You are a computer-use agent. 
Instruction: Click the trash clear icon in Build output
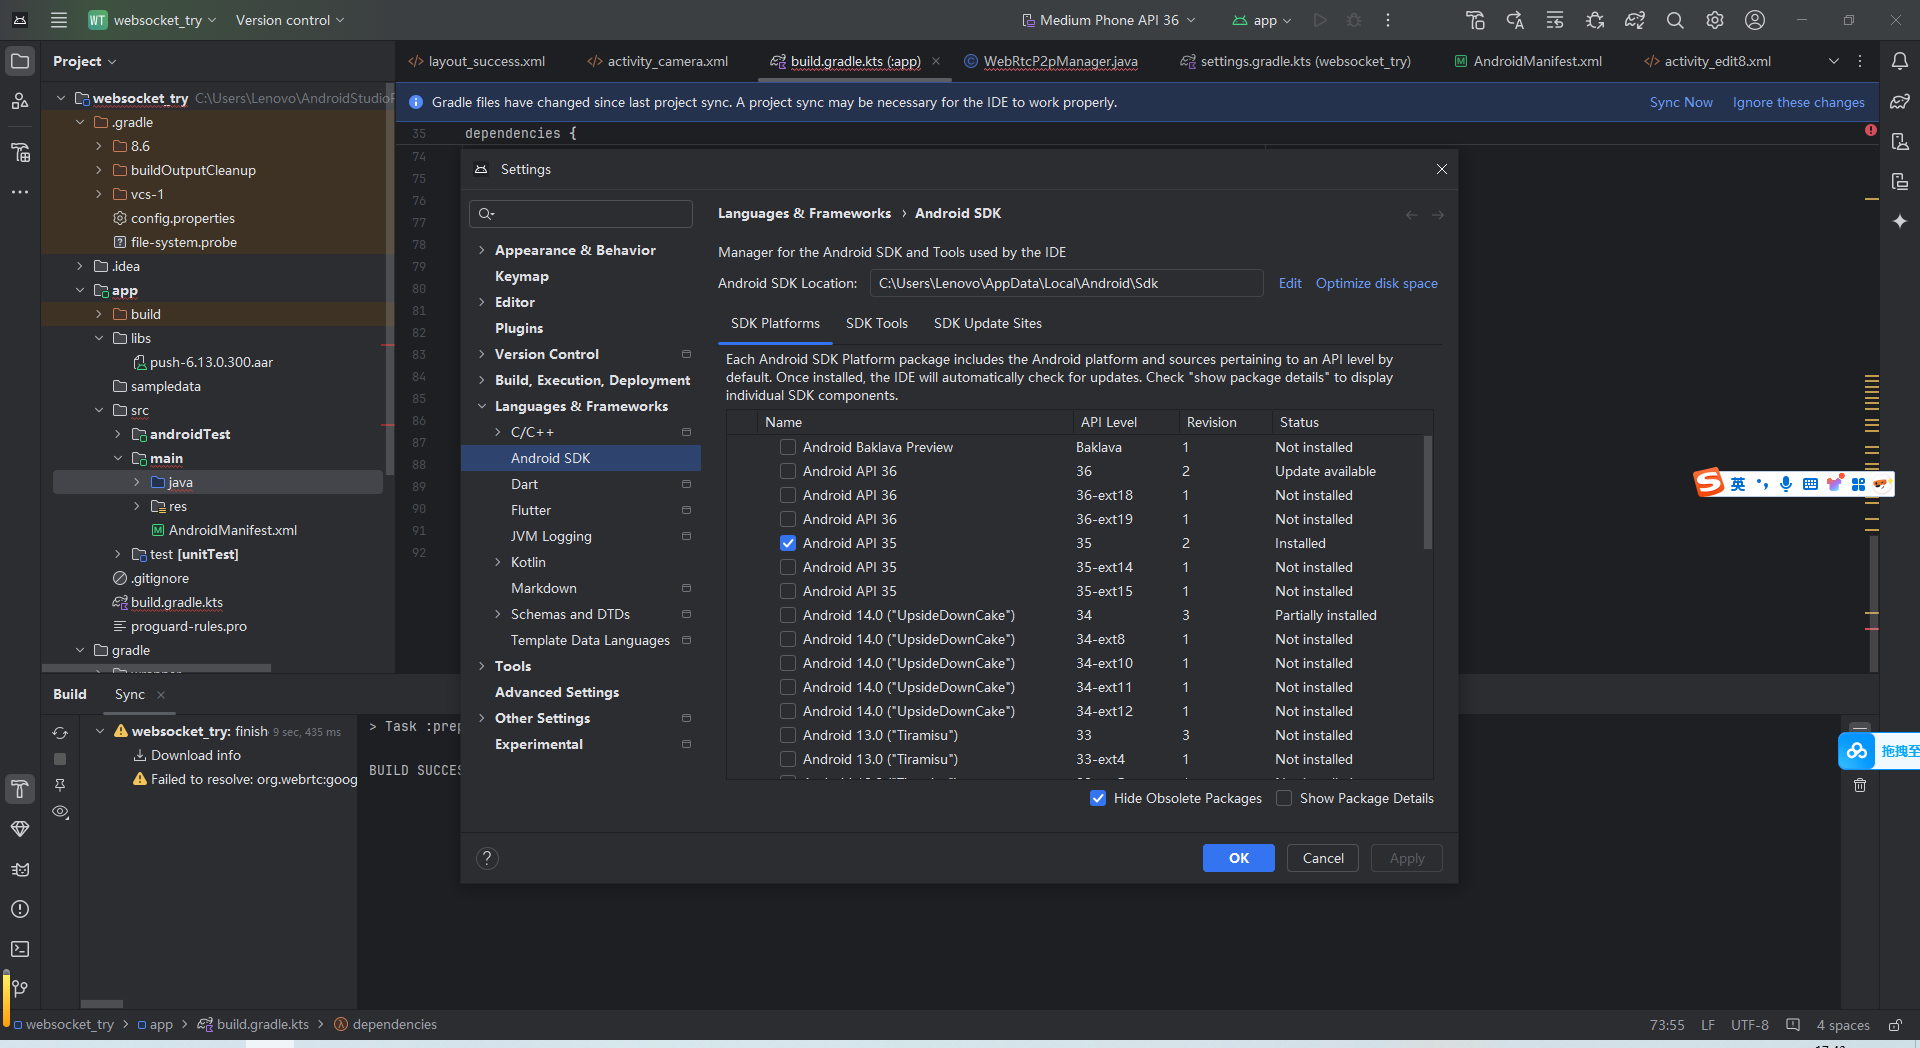click(x=1860, y=785)
